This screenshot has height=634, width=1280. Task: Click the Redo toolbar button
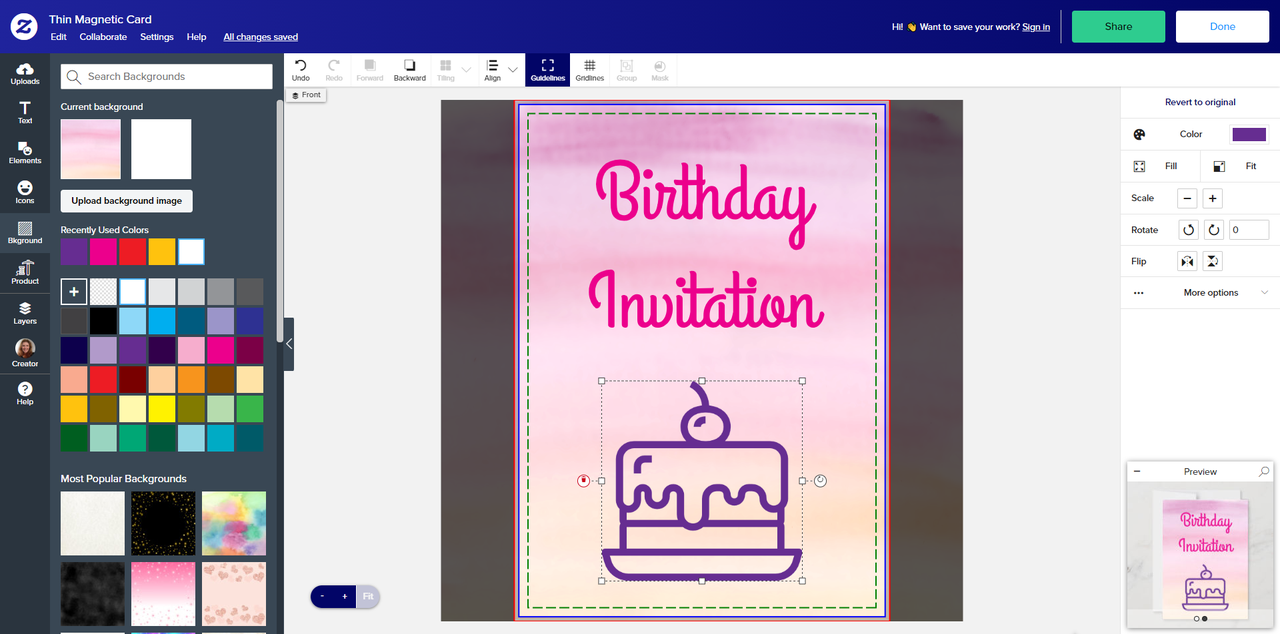coord(334,70)
